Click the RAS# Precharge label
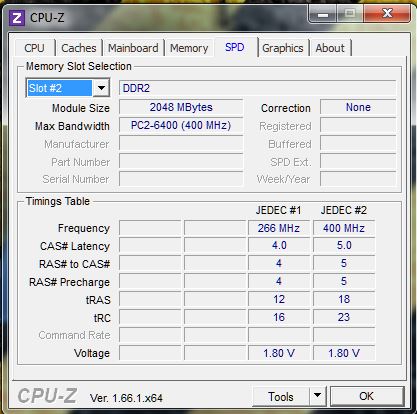The image size is (417, 414). coord(69,282)
